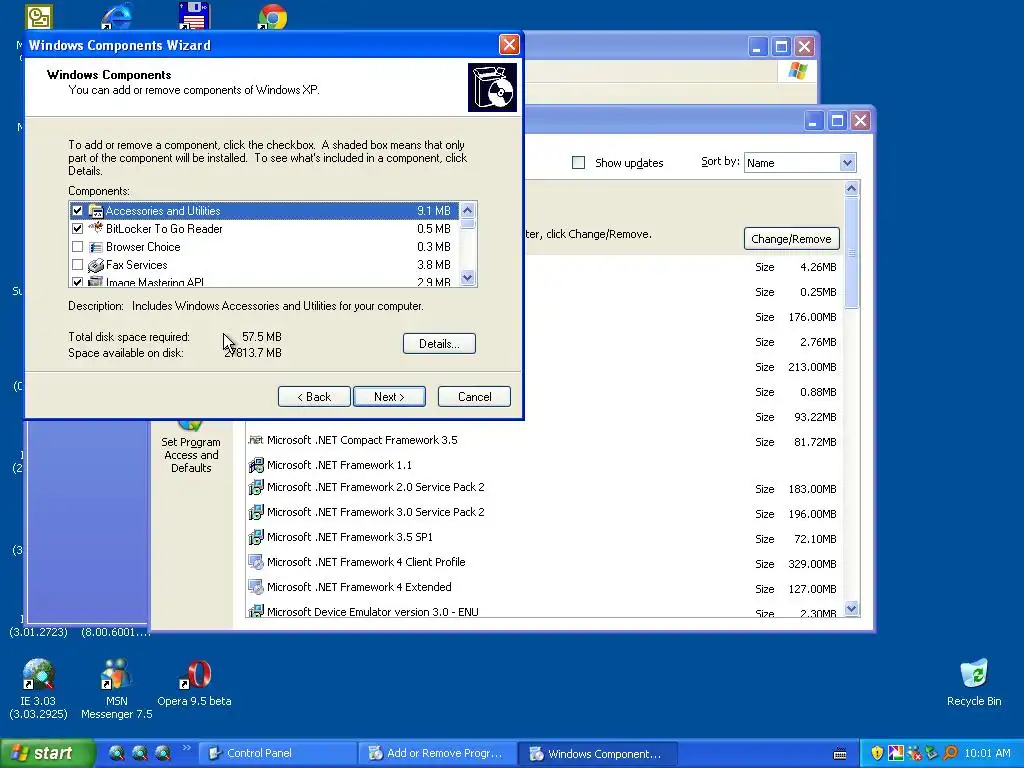
Task: Switch to Add or Remove Programs taskbar button
Action: tap(438, 754)
